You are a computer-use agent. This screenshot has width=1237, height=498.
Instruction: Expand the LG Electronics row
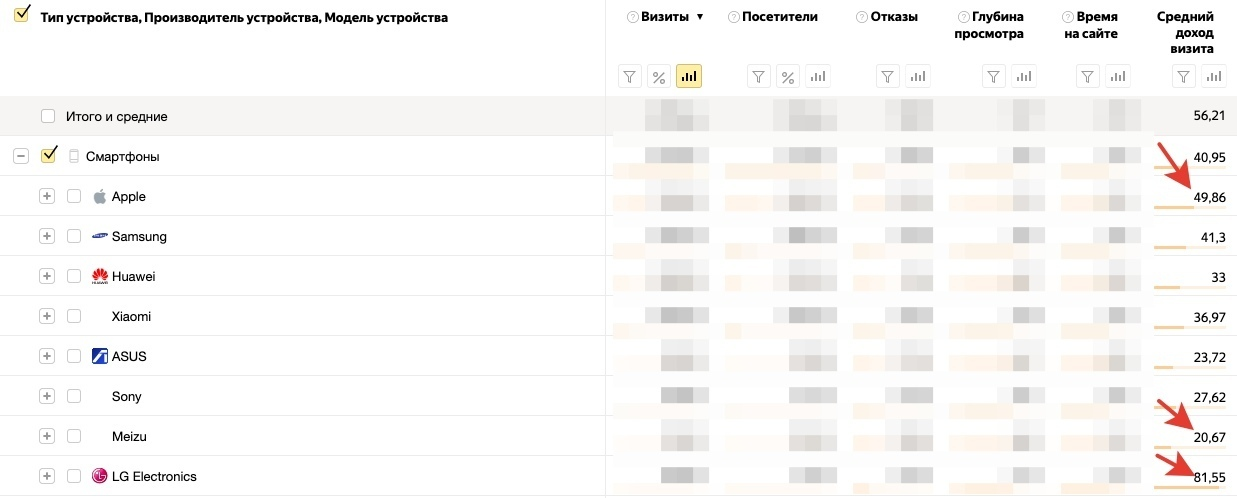(x=46, y=477)
